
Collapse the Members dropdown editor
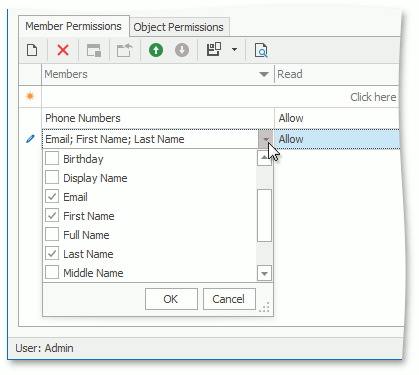tap(266, 139)
